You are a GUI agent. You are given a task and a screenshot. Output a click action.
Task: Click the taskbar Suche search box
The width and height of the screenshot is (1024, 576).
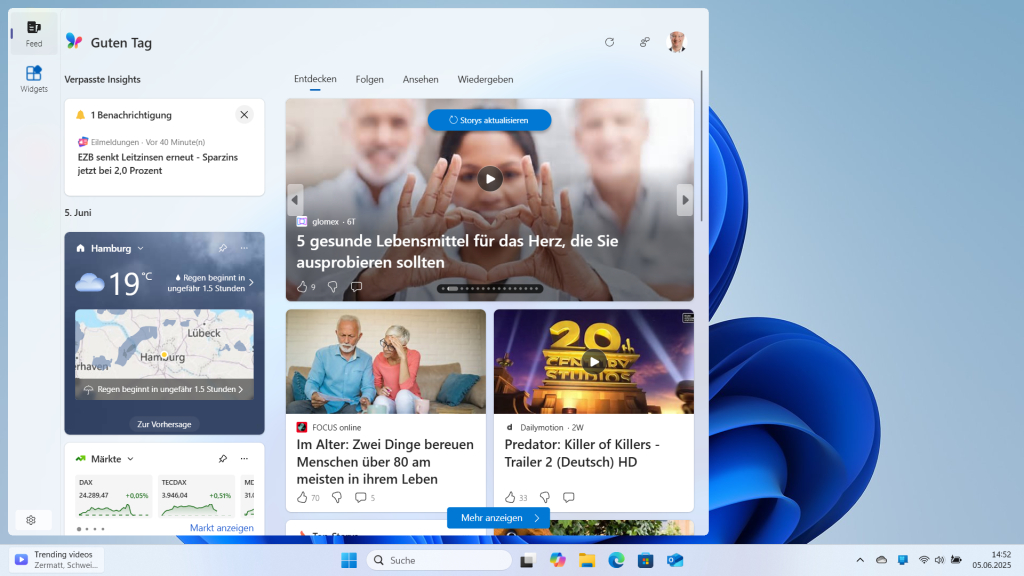point(439,560)
